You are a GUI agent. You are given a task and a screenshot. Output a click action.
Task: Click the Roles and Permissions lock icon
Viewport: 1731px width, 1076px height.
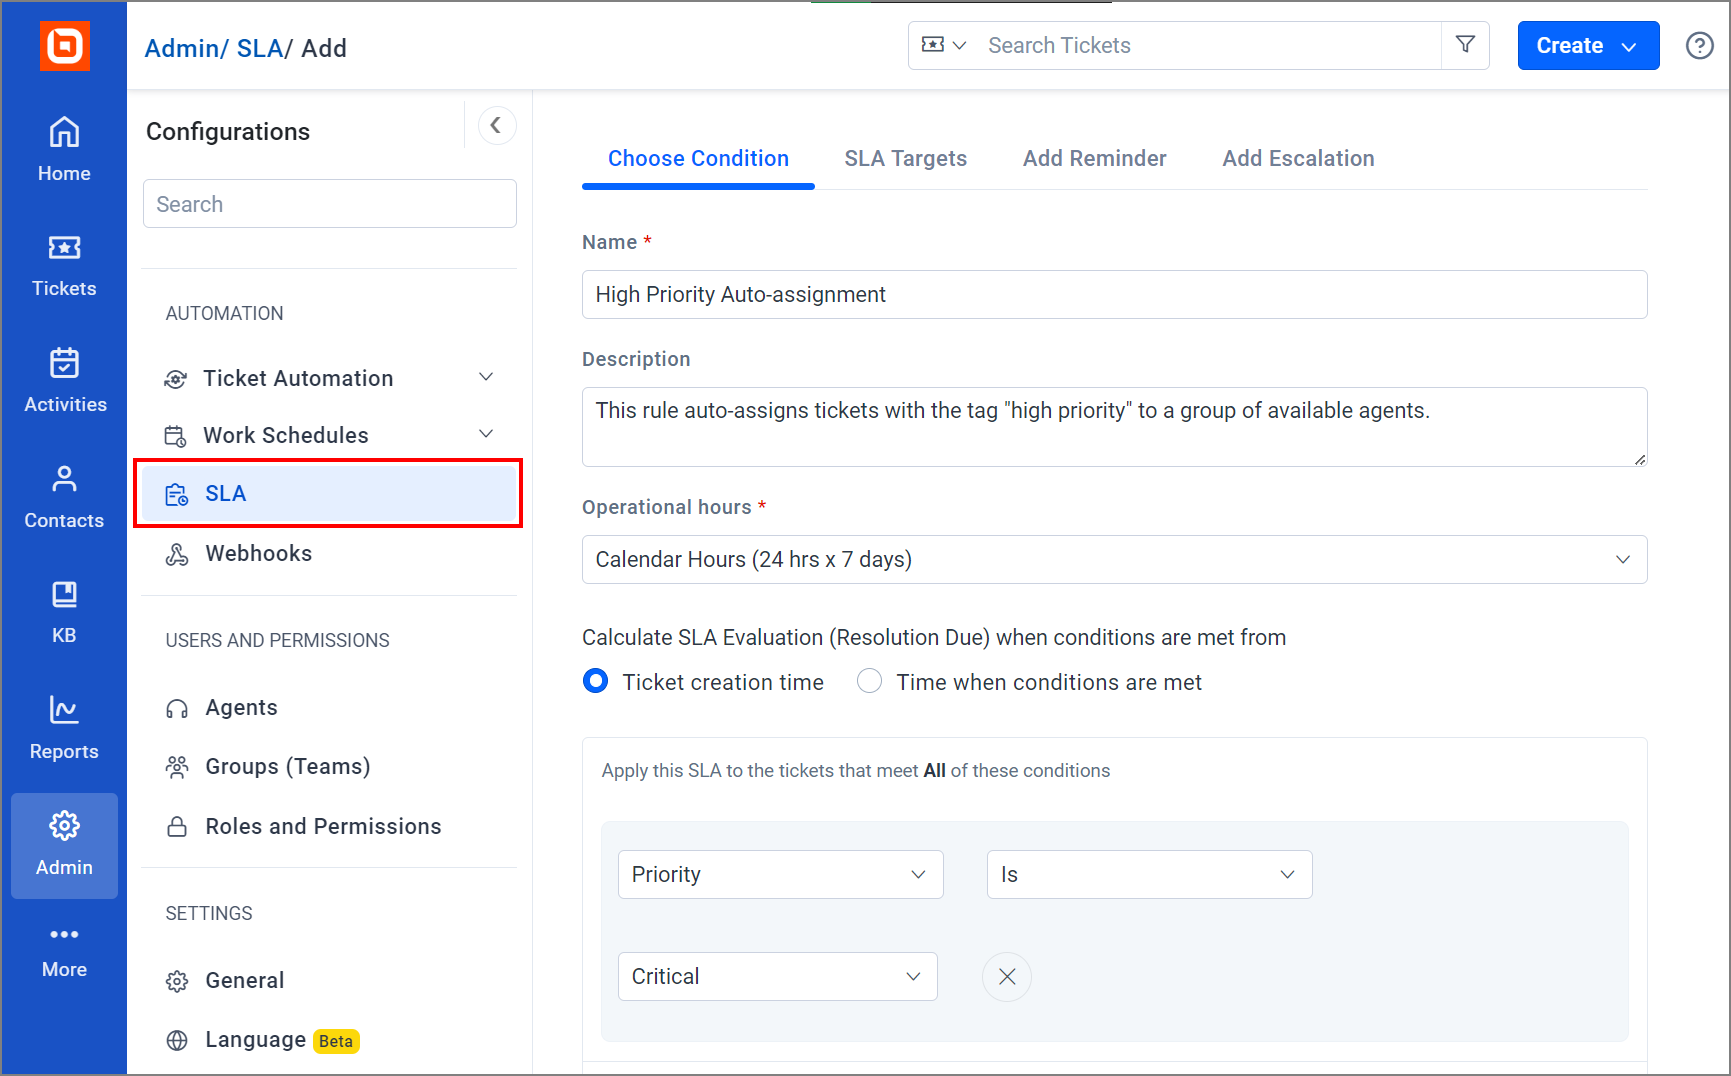[x=177, y=826]
